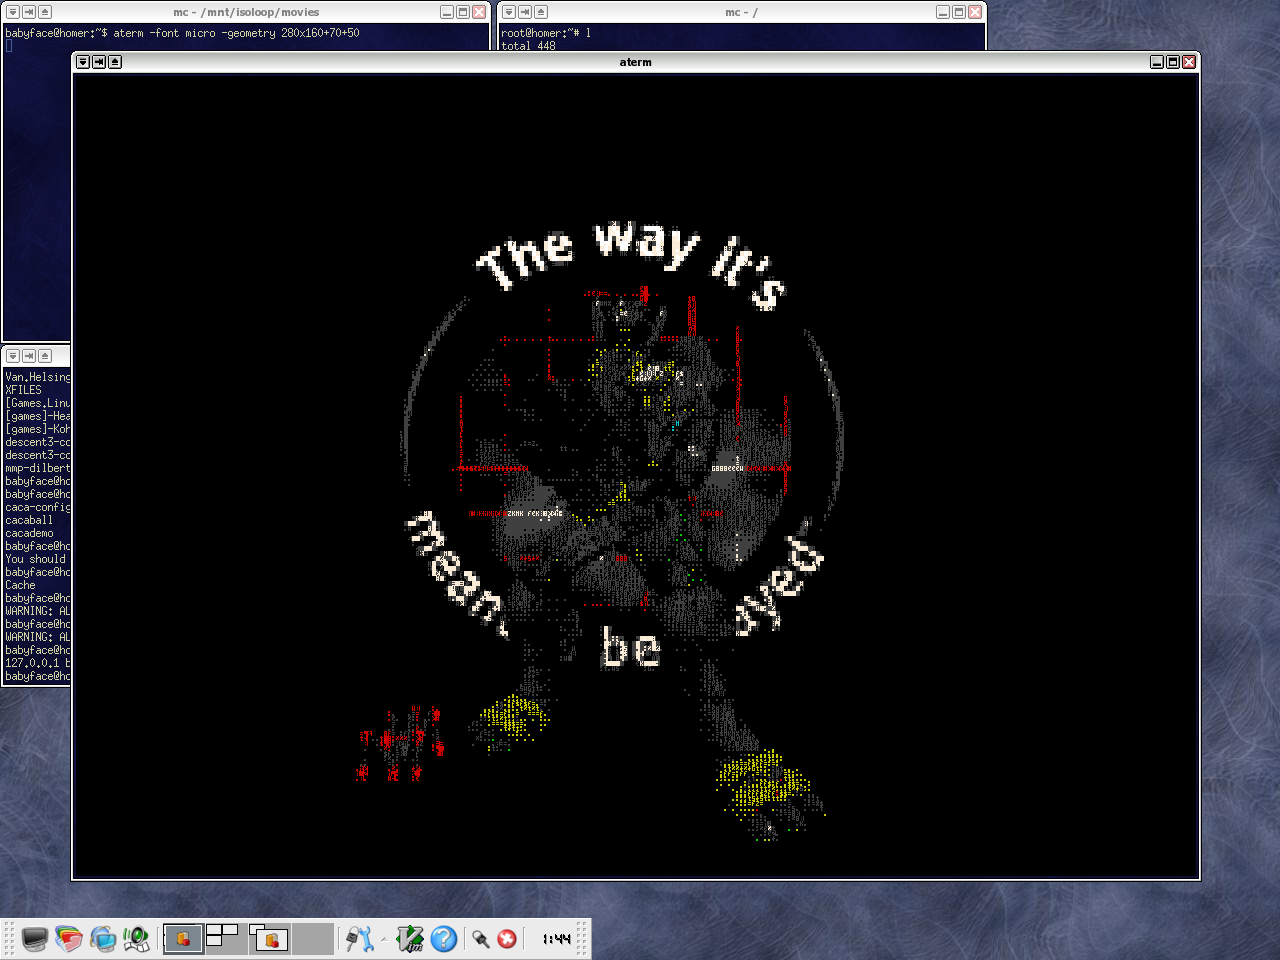
Task: Switch to the third desktop in the pager
Action: click(269, 939)
